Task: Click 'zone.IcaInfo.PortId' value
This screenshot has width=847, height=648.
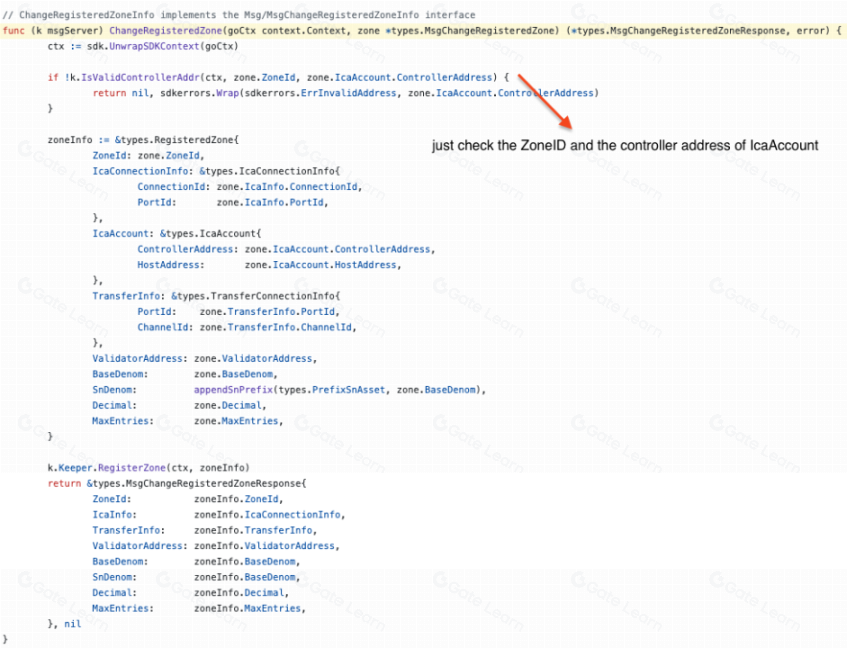Action: [270, 202]
